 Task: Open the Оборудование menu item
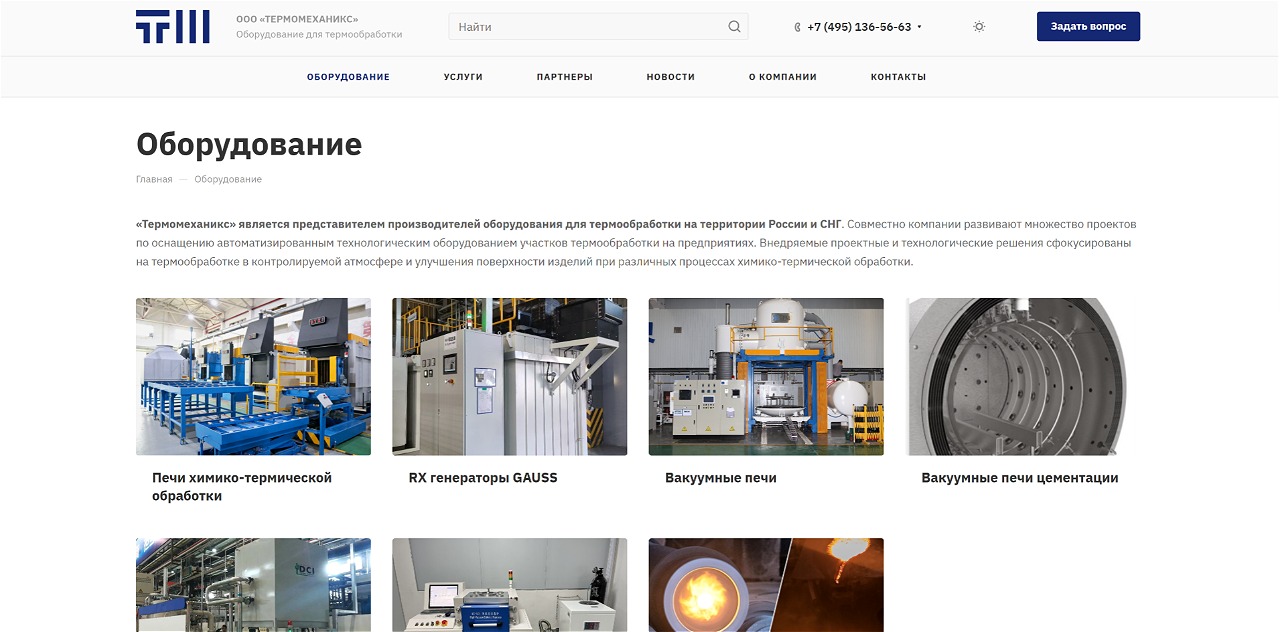(348, 77)
